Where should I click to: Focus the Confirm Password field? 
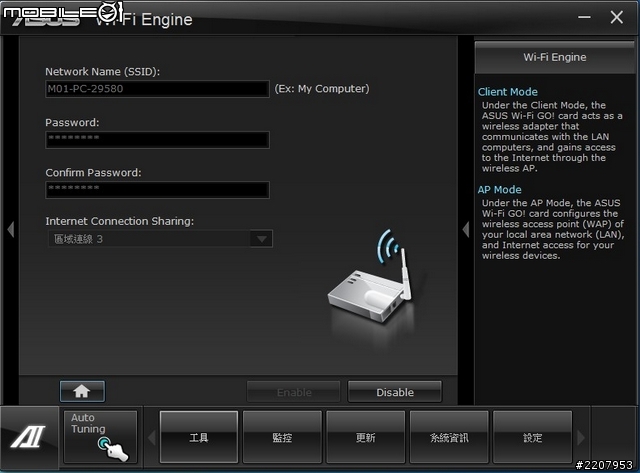tap(157, 190)
